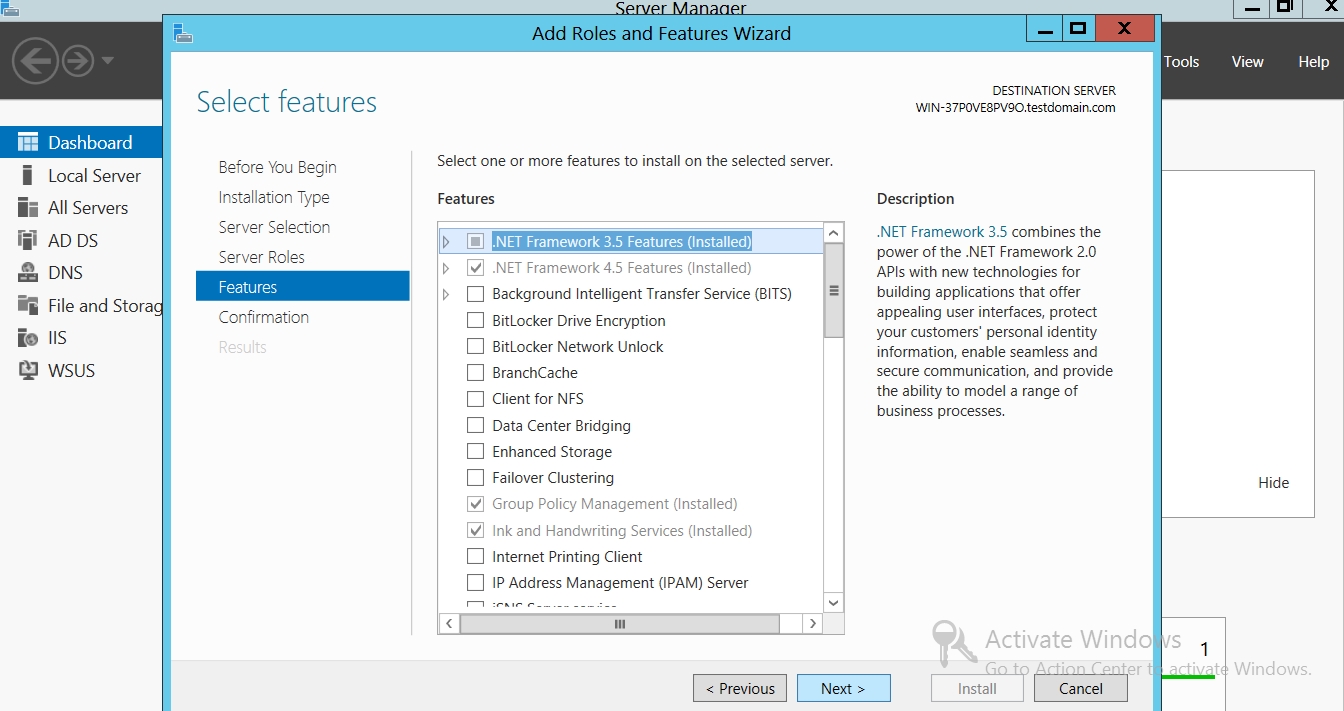Expand the .NET Framework 4.5 Features node
This screenshot has height=711, width=1344.
click(x=446, y=268)
